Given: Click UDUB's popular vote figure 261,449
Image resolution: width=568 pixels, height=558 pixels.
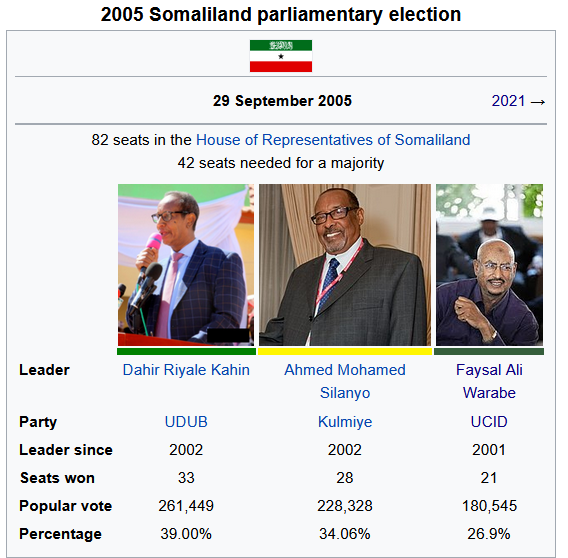Looking at the screenshot, I should [x=186, y=506].
